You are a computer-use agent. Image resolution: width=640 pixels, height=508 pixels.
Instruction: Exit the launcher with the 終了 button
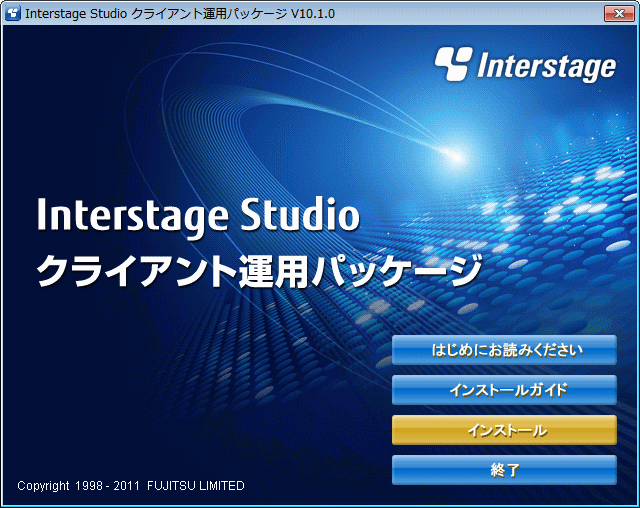coord(504,470)
